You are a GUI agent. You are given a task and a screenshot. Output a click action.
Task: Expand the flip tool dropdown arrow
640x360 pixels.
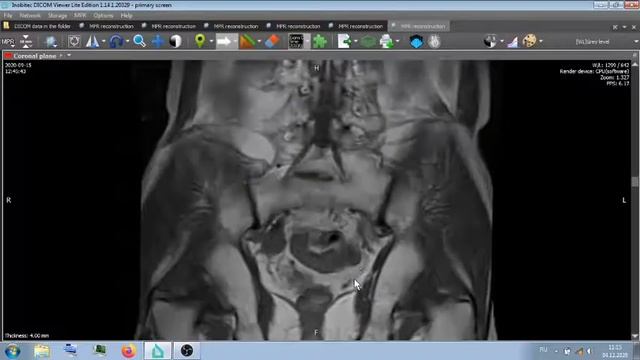(x=104, y=41)
